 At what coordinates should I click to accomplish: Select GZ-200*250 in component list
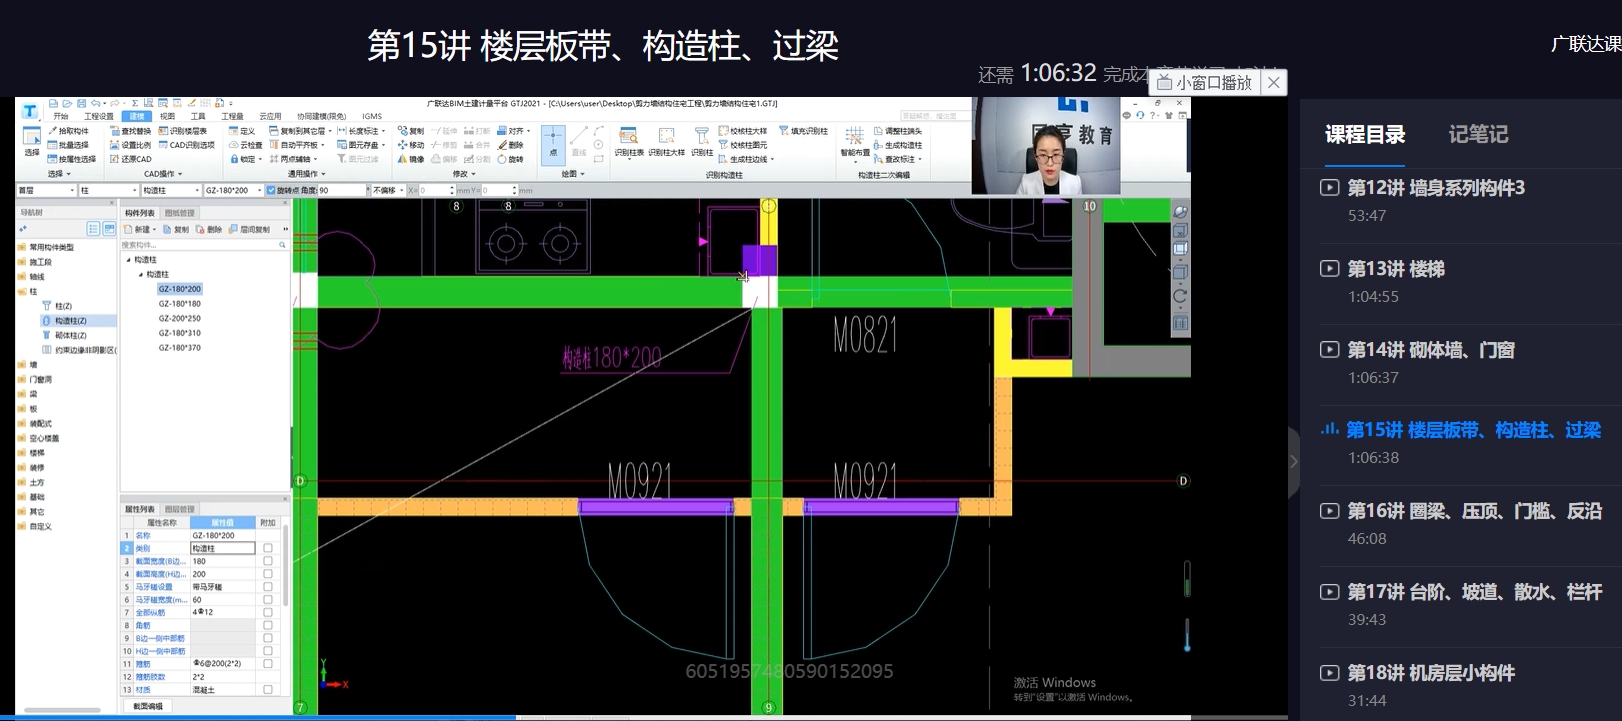pos(179,318)
